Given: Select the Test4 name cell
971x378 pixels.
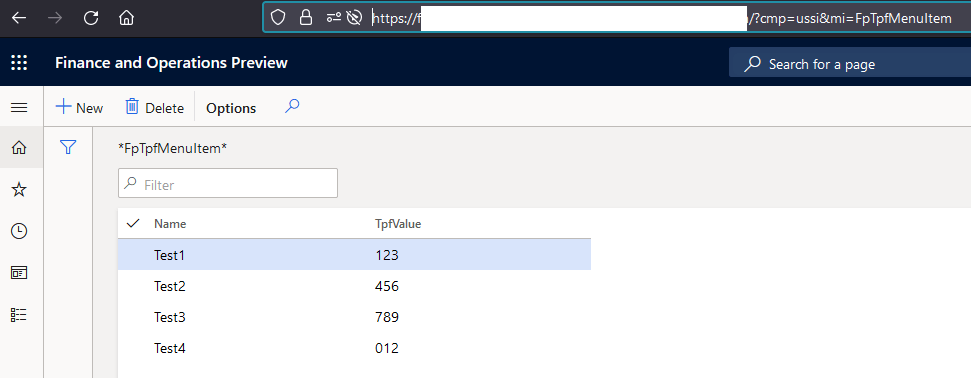Looking at the screenshot, I should pyautogui.click(x=170, y=348).
